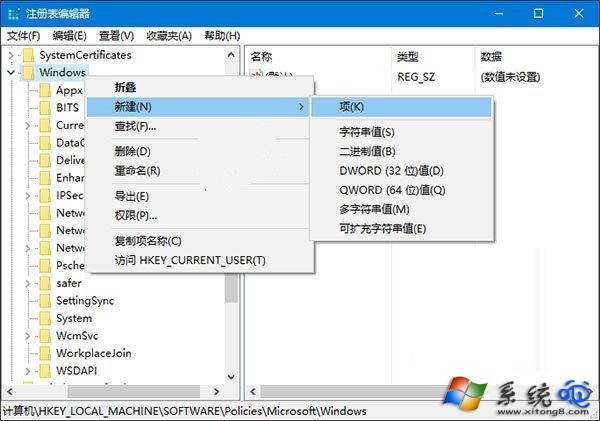Image resolution: width=600 pixels, height=421 pixels.
Task: Collapse the Windows tree node
Action: point(11,72)
